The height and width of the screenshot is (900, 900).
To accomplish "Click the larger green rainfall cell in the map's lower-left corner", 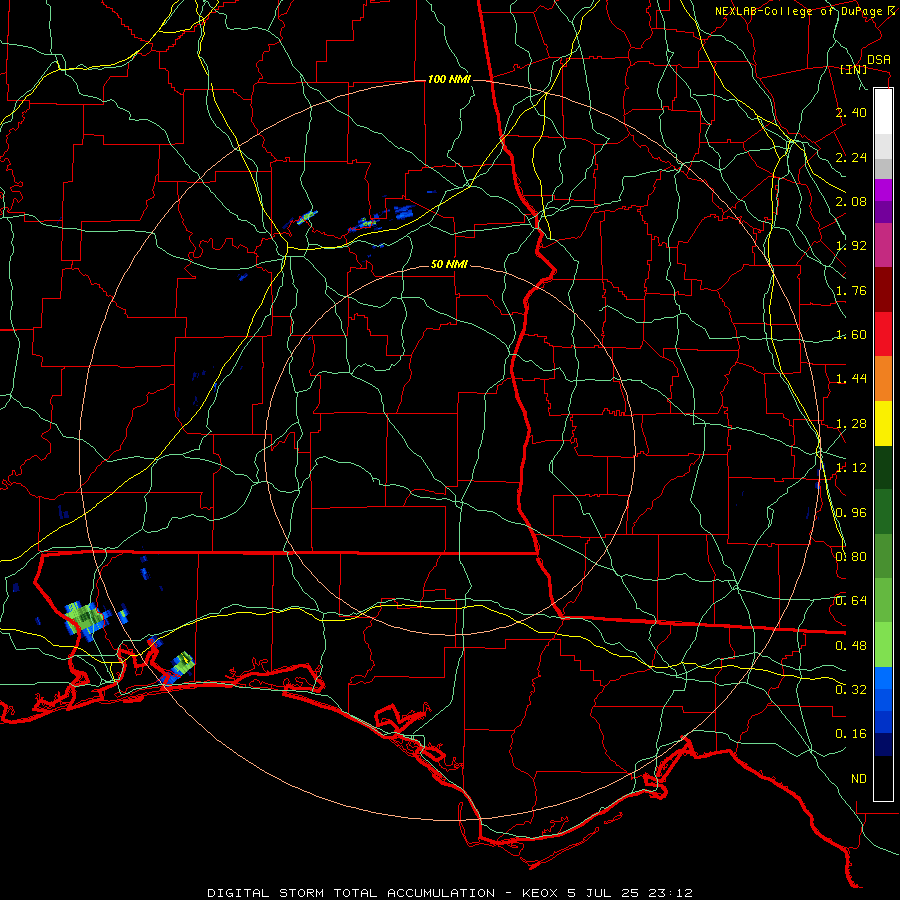I will 87,619.
